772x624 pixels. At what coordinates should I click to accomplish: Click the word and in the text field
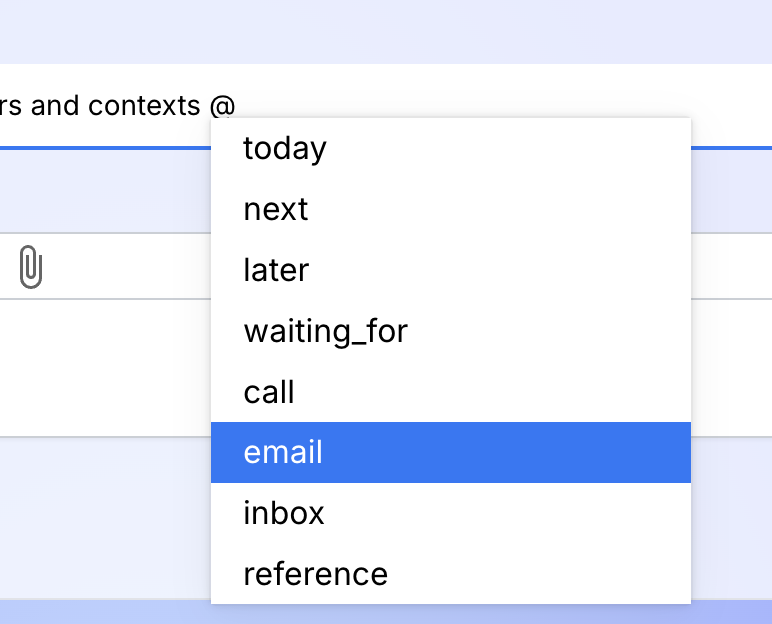tap(55, 106)
